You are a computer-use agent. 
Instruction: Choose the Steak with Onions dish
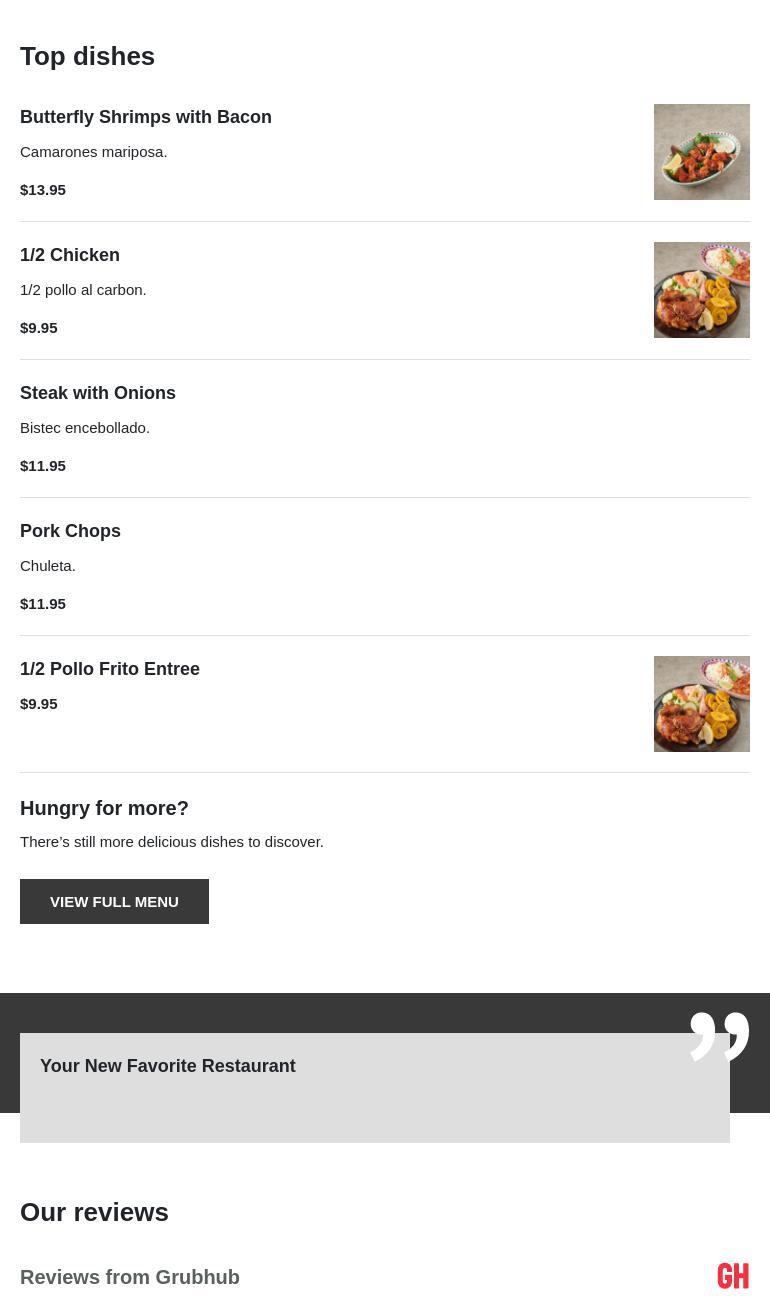pyautogui.click(x=98, y=393)
